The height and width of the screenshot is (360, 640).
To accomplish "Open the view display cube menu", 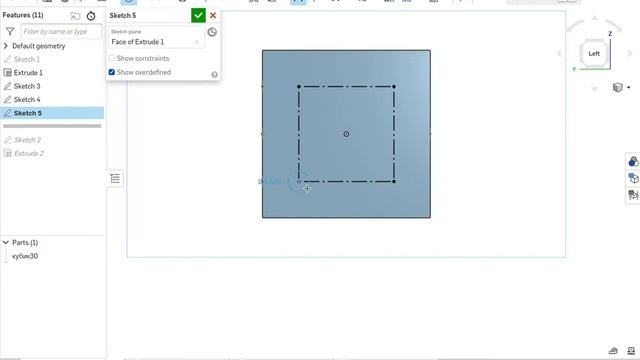I will click(621, 87).
